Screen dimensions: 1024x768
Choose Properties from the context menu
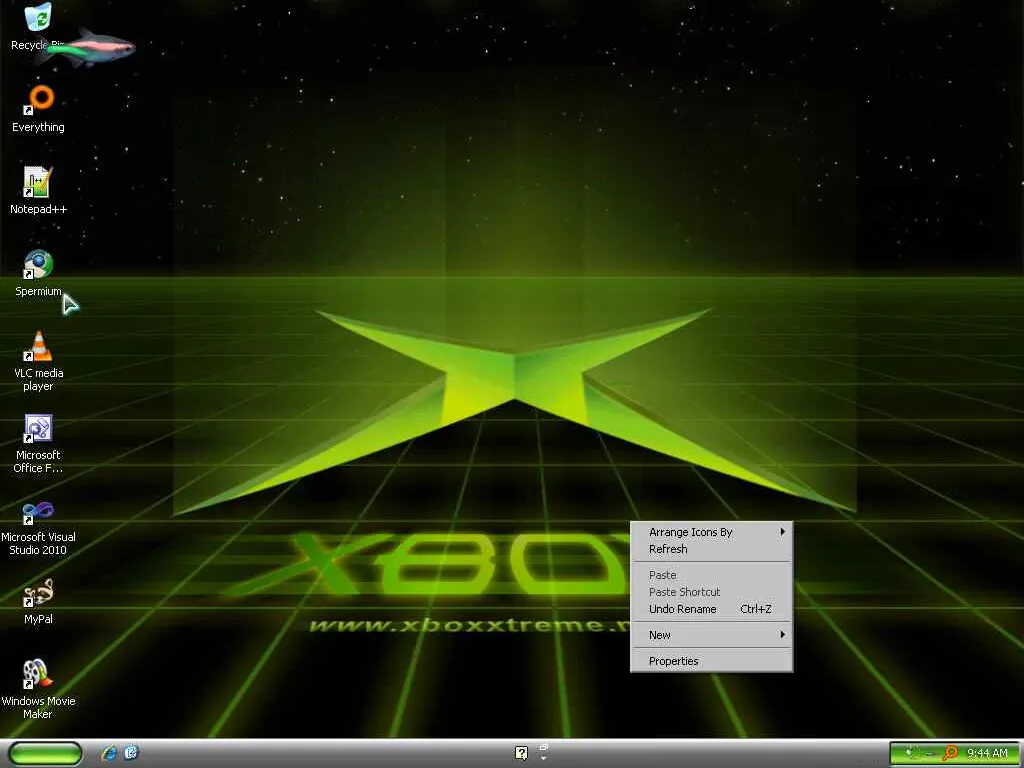pyautogui.click(x=712, y=661)
